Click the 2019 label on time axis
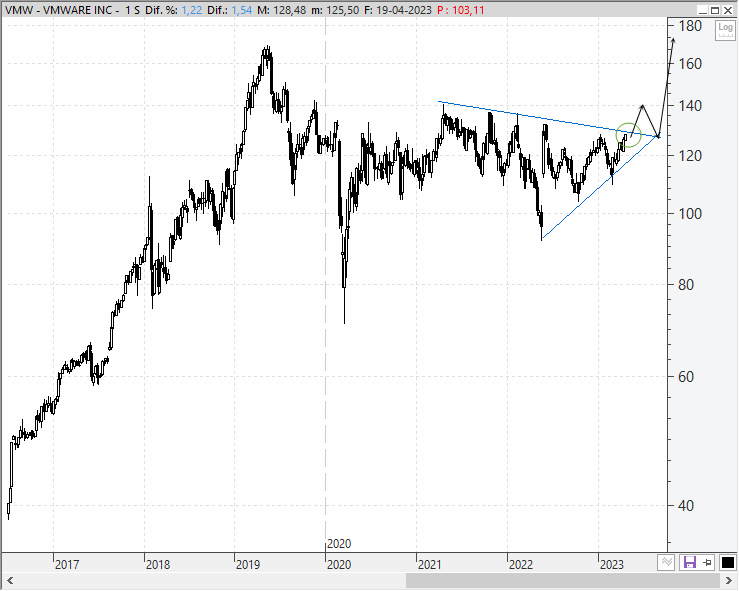Image resolution: width=739 pixels, height=591 pixels. (x=248, y=564)
